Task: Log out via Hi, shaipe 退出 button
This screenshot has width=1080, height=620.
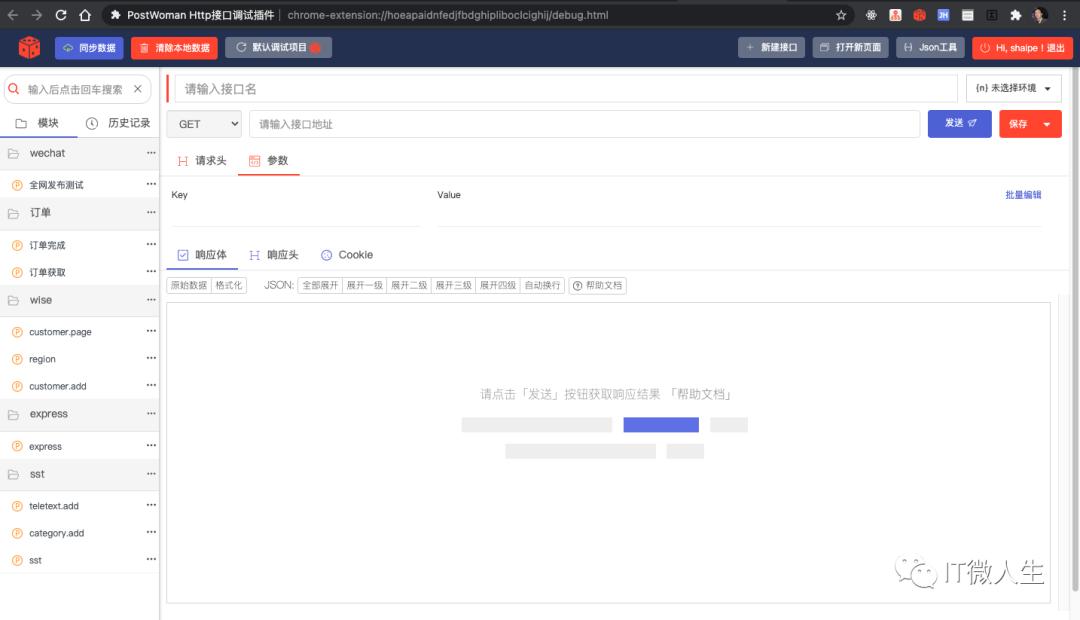Action: point(1022,48)
